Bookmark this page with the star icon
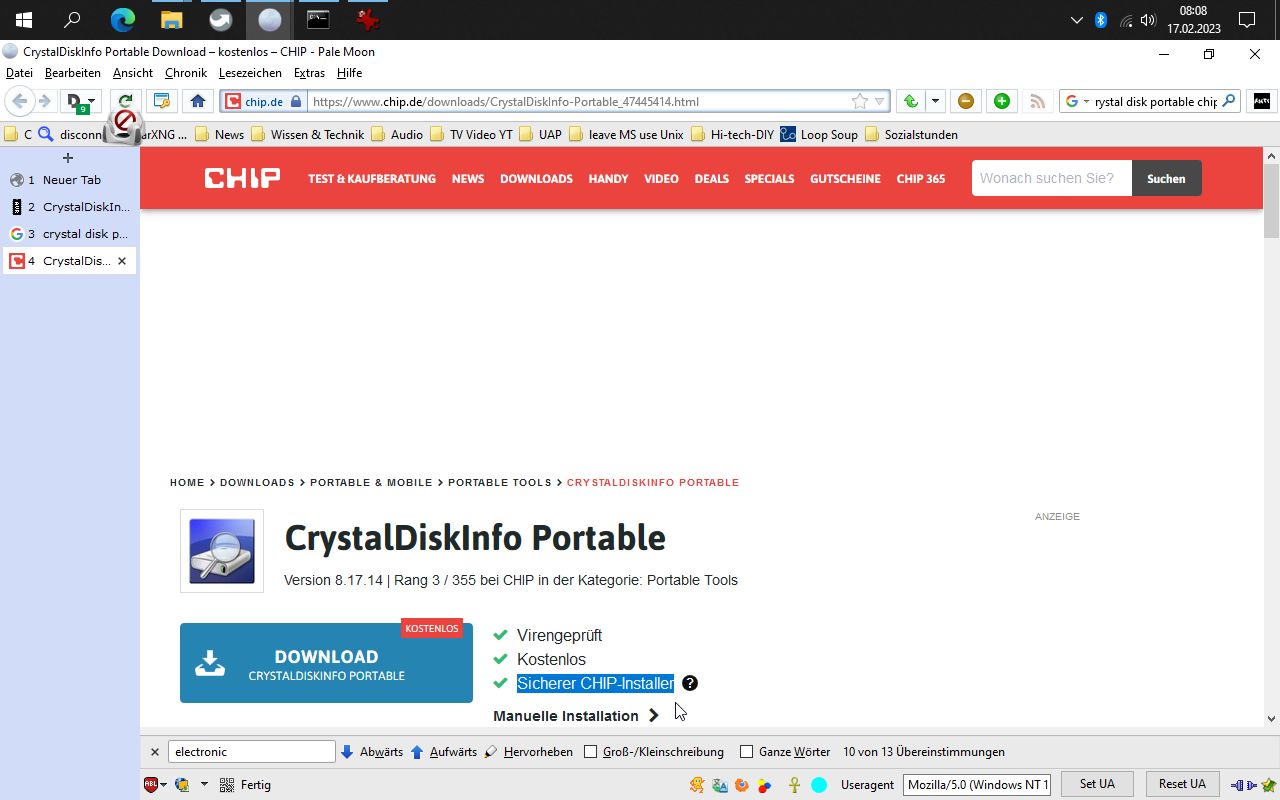1280x800 pixels. click(x=860, y=101)
